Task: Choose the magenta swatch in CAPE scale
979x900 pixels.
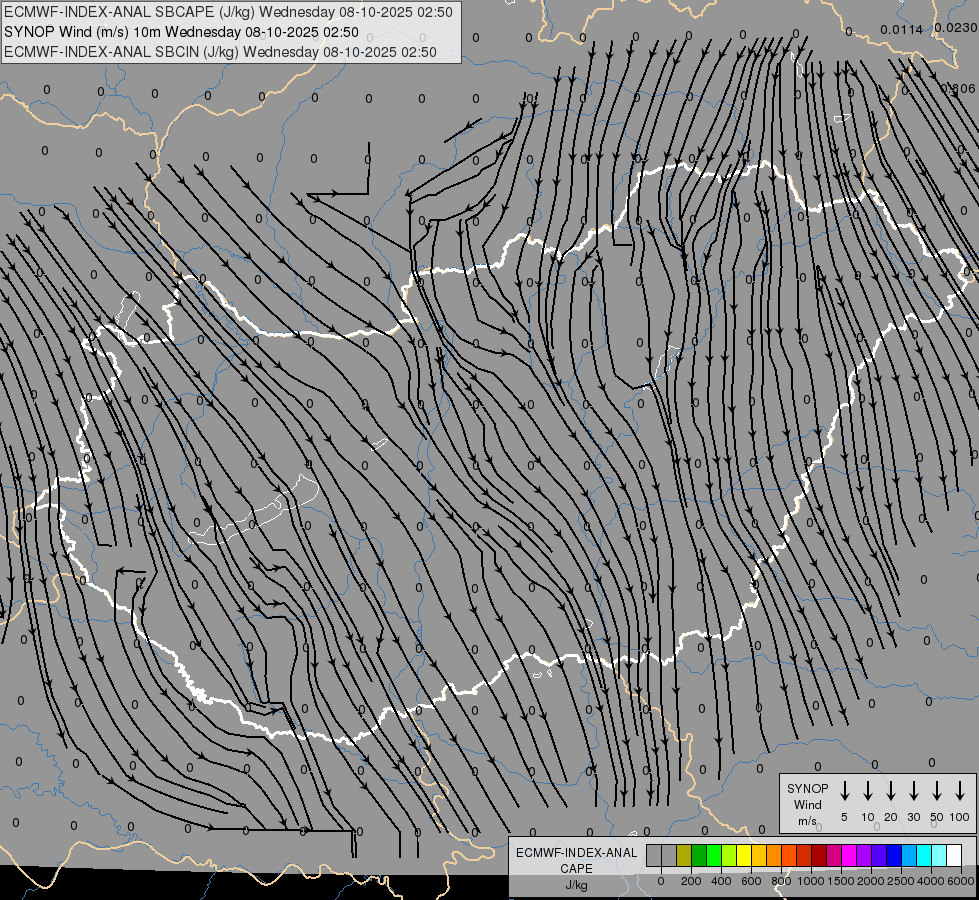Action: (x=849, y=855)
